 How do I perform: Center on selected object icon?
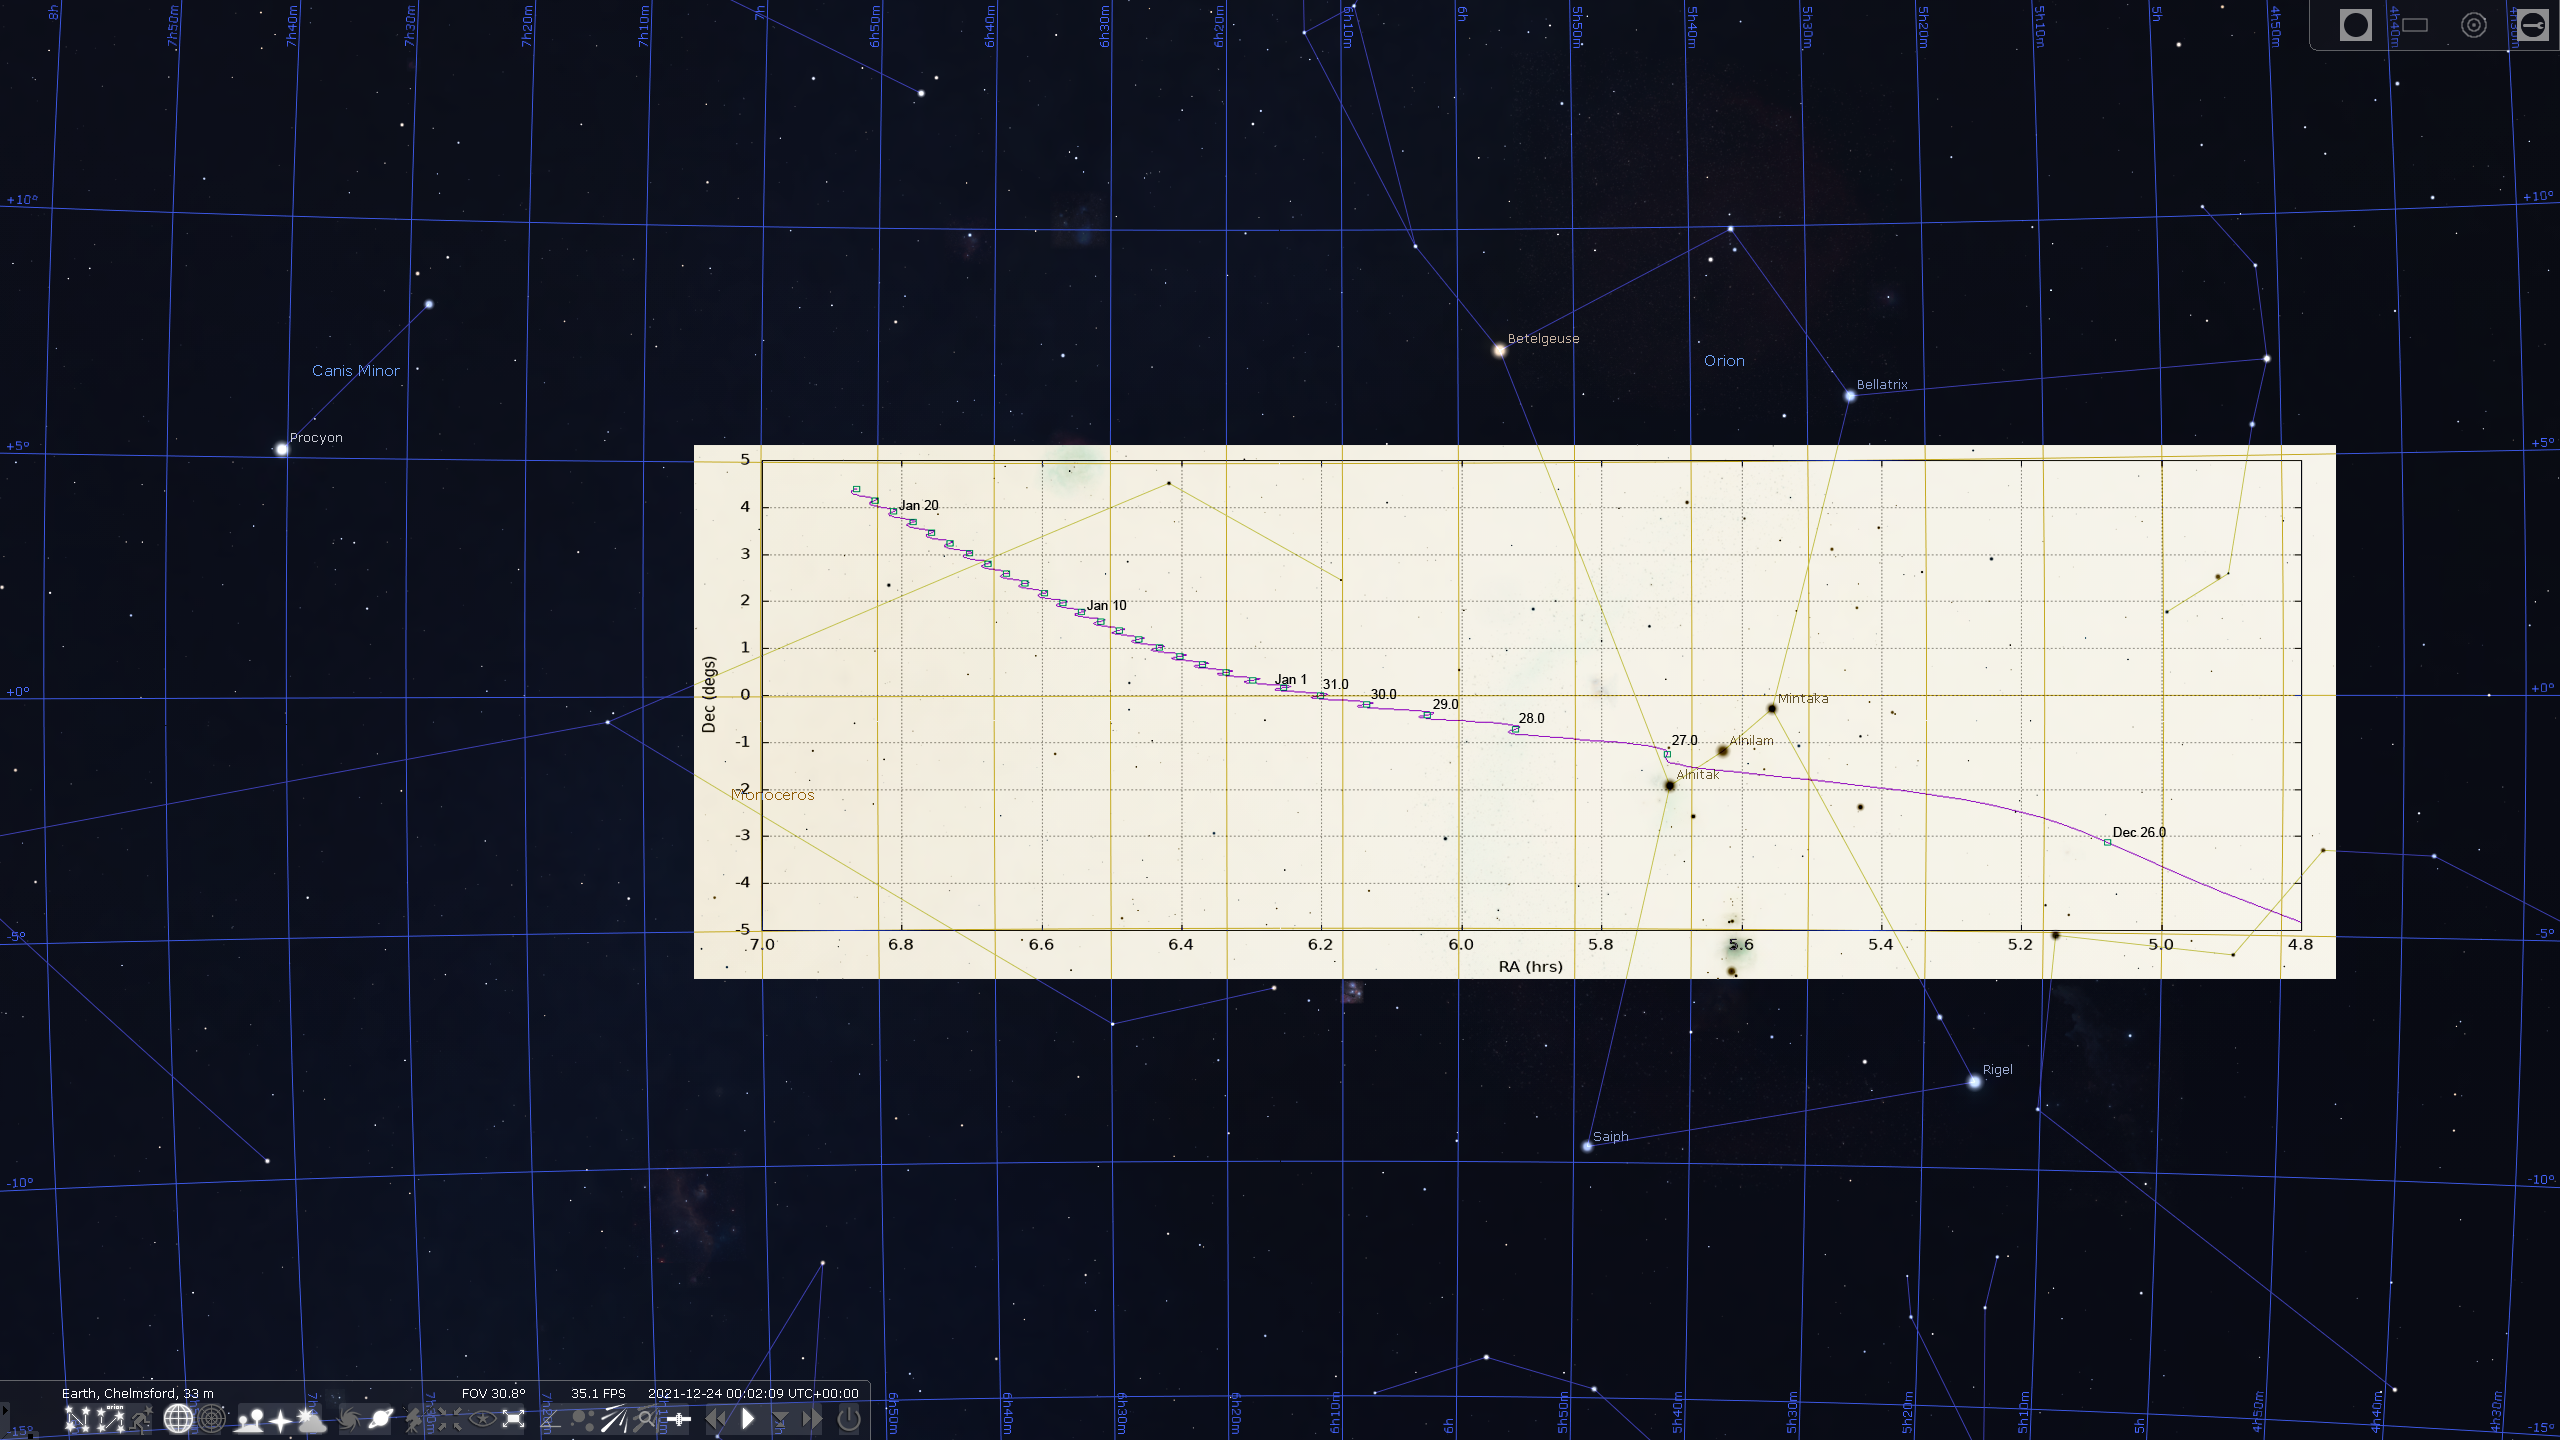[x=450, y=1419]
